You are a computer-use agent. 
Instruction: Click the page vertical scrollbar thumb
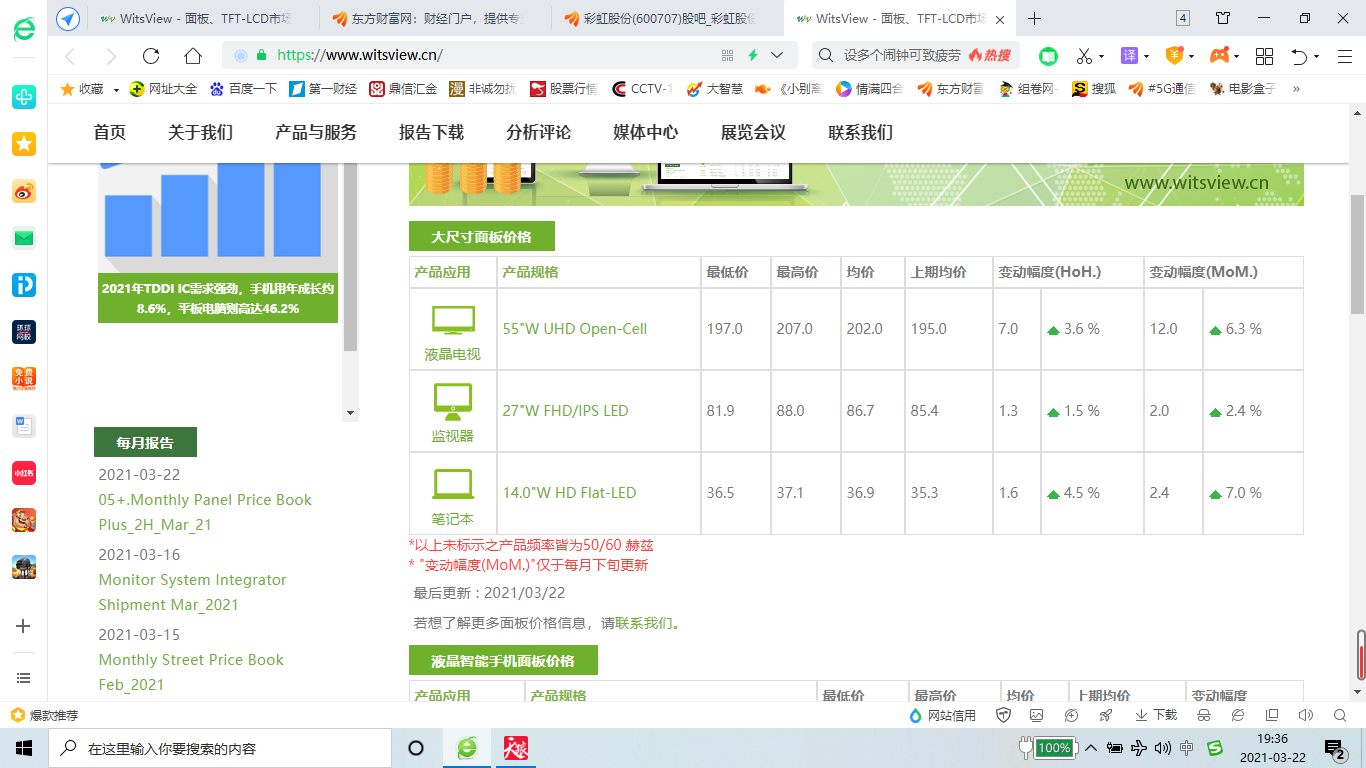[1357, 254]
